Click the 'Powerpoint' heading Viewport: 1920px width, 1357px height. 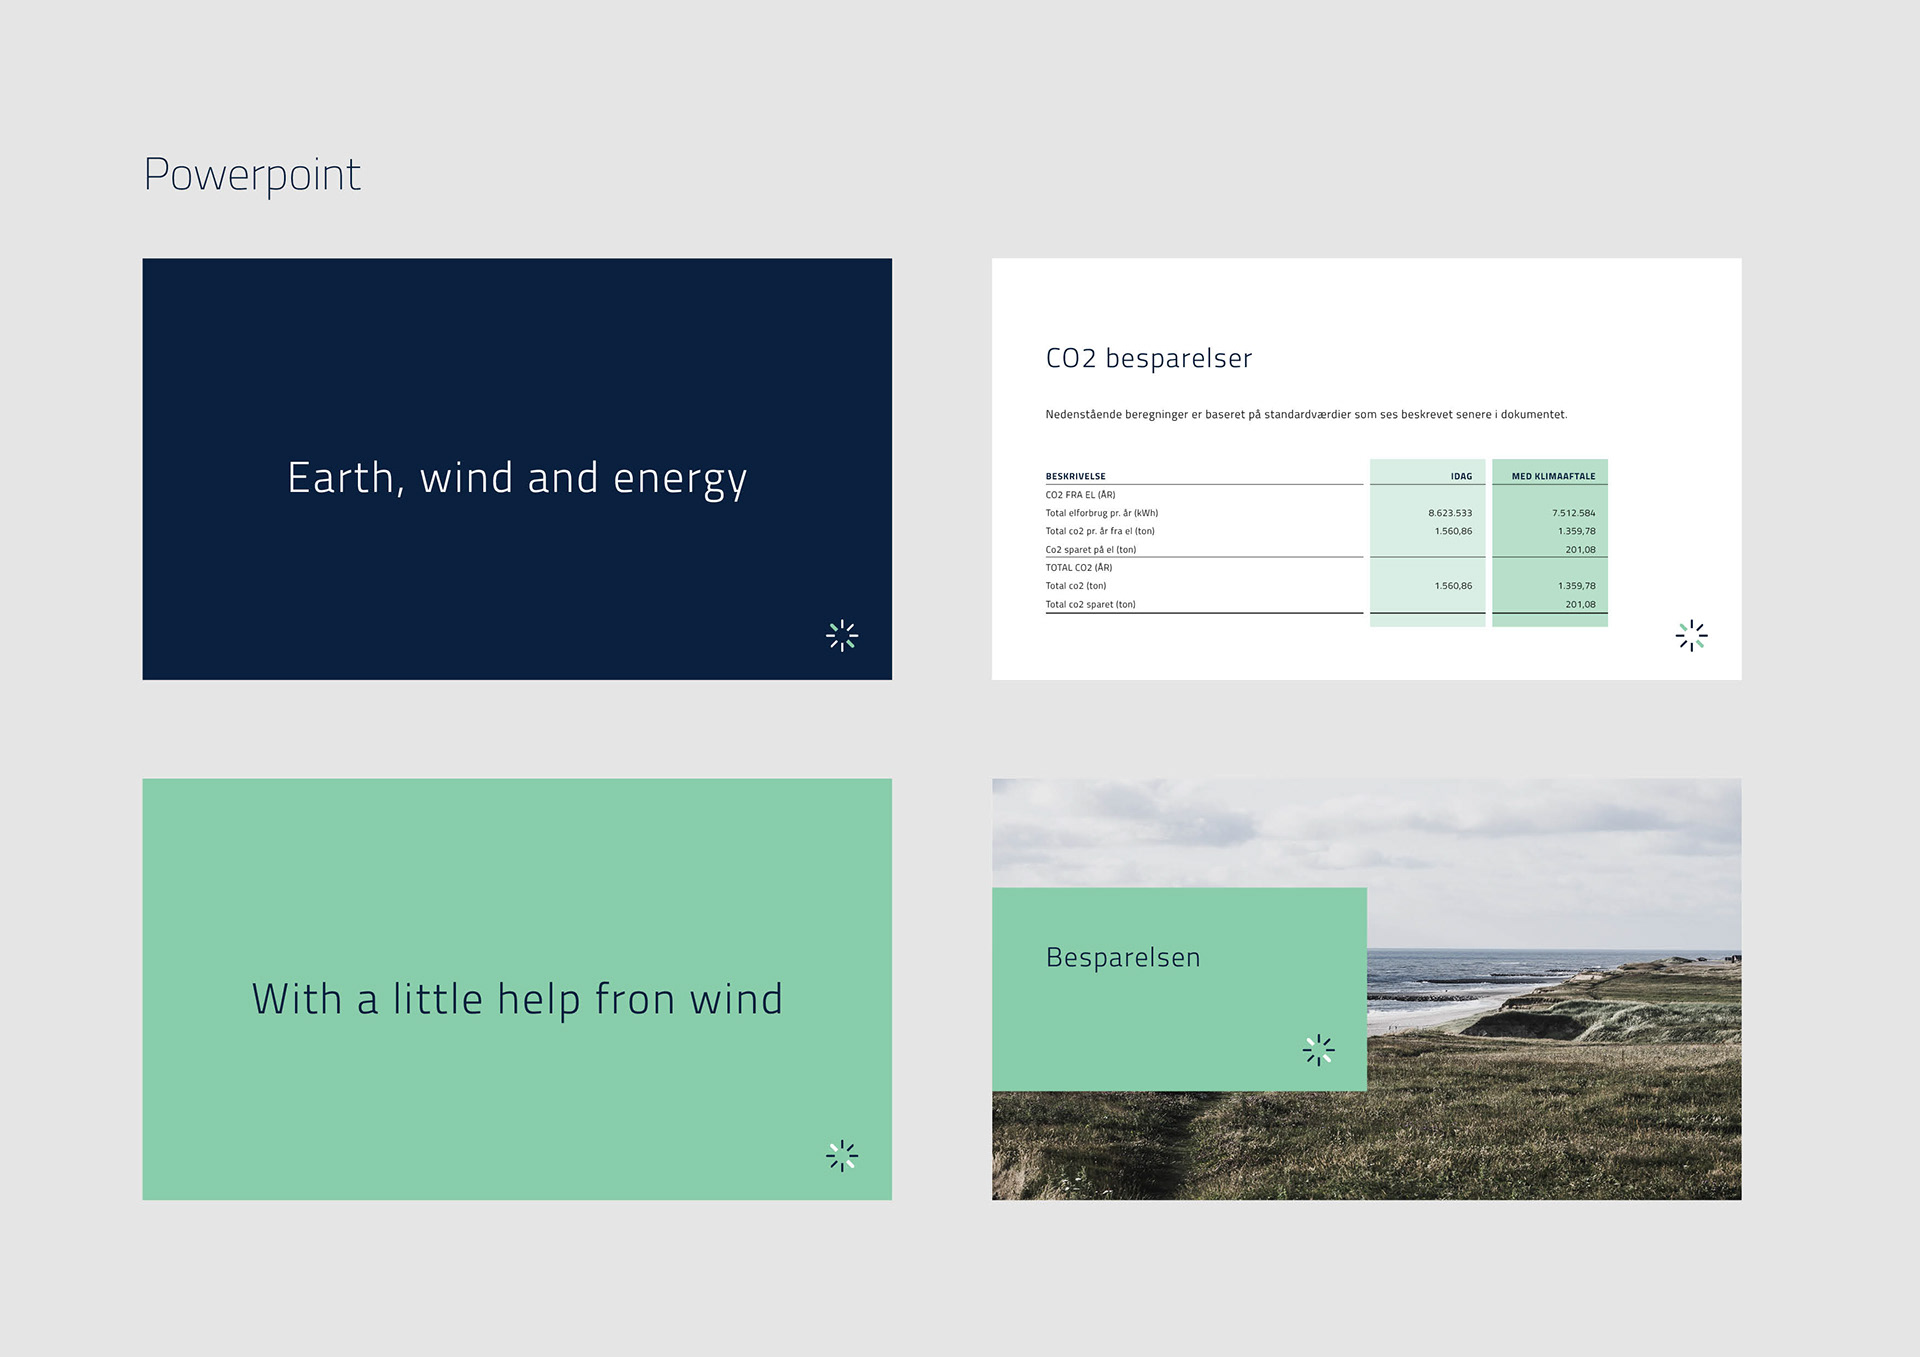(252, 175)
